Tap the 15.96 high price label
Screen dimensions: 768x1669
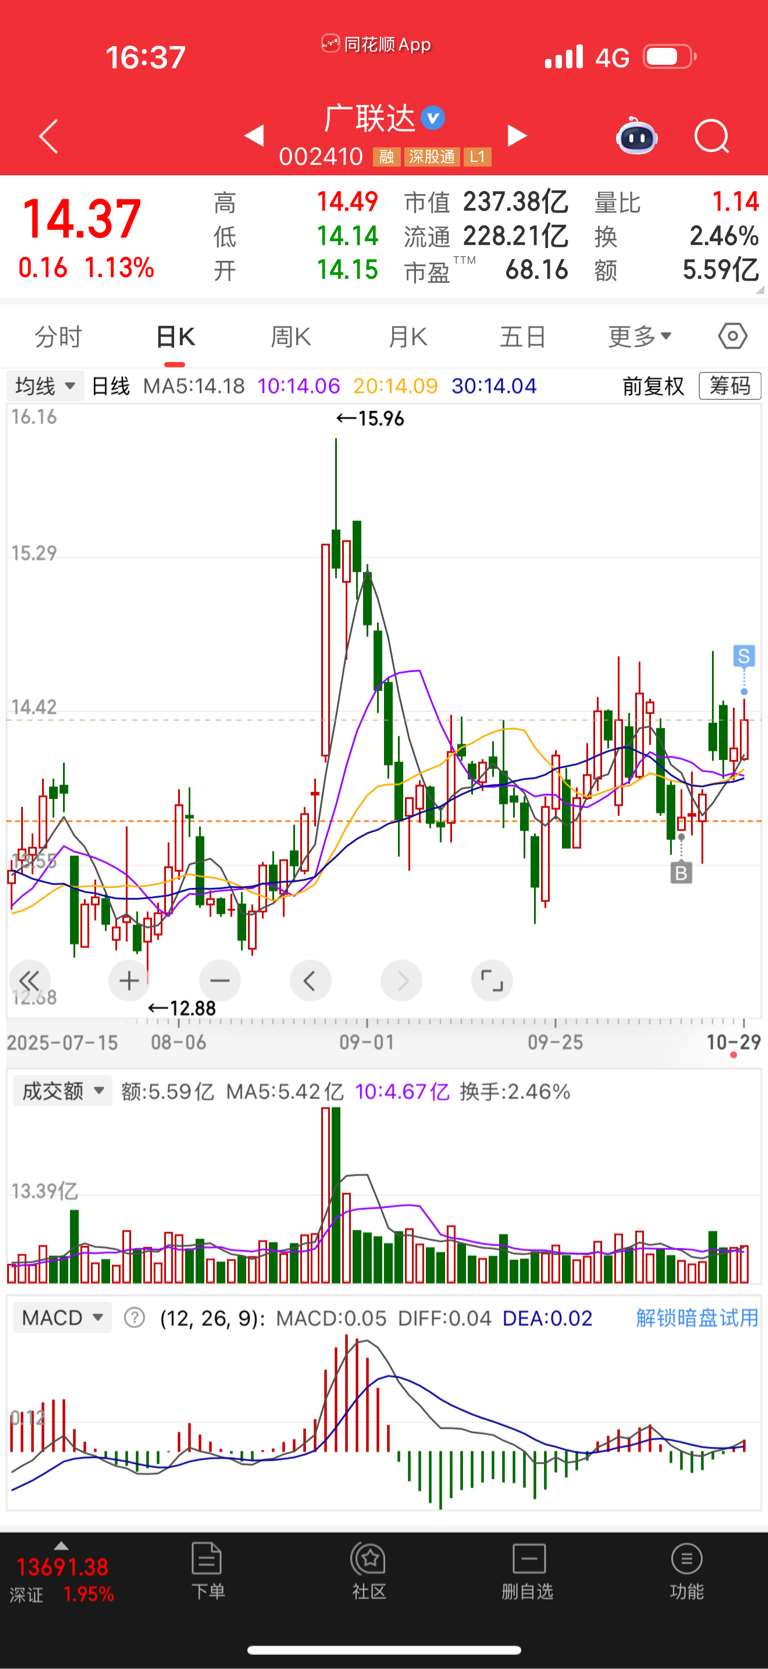click(370, 418)
